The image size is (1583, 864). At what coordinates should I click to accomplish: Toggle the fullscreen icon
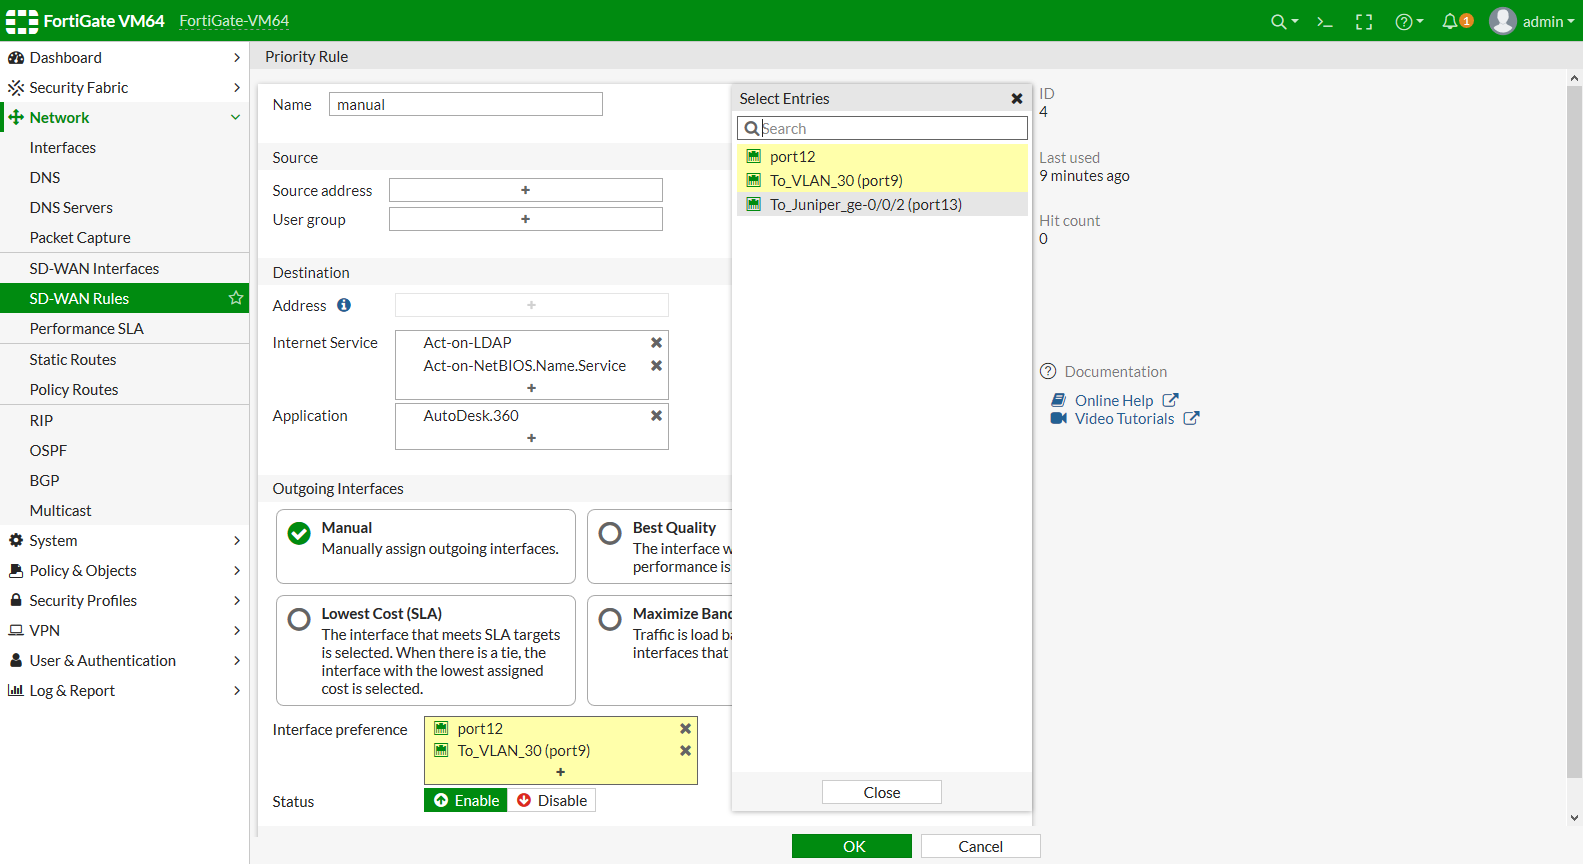1364,22
